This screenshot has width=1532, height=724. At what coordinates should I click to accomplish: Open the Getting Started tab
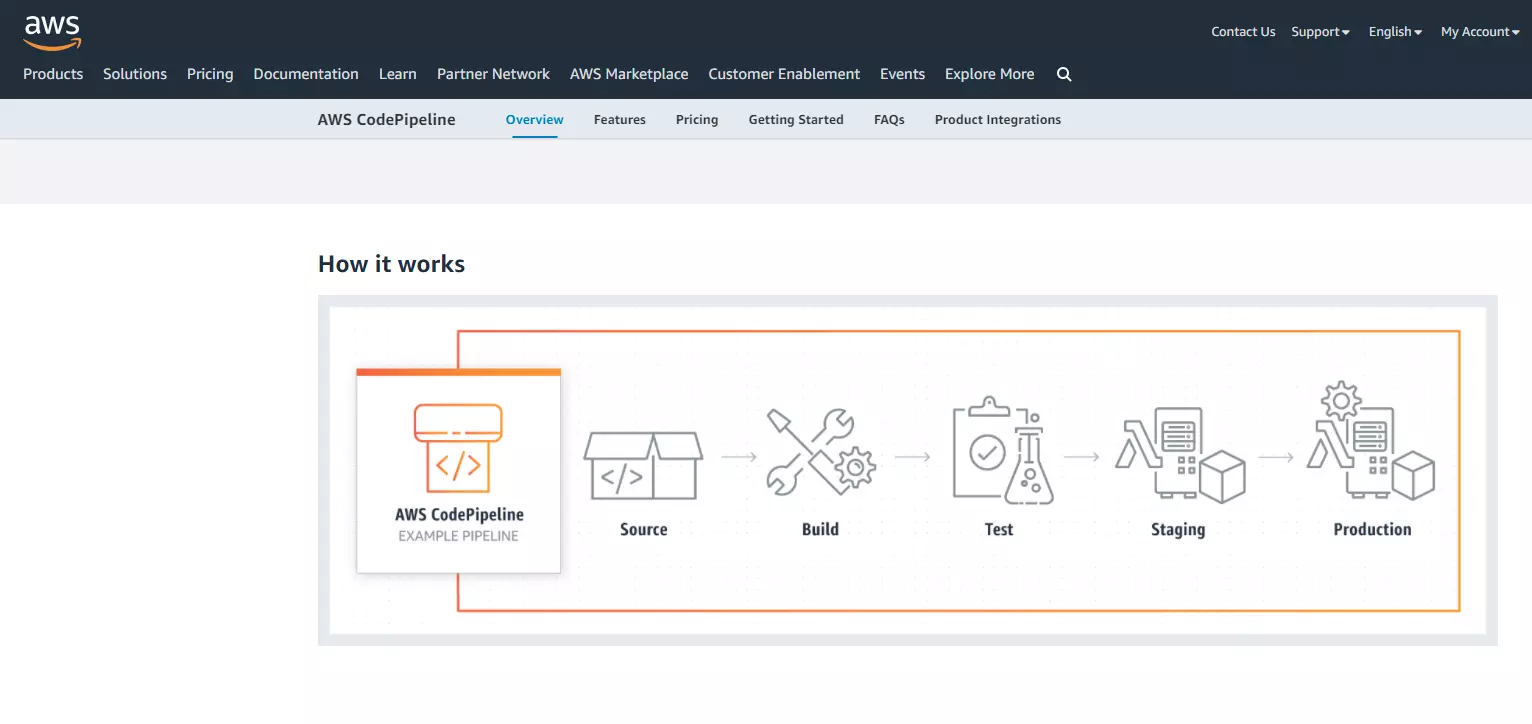pyautogui.click(x=796, y=119)
